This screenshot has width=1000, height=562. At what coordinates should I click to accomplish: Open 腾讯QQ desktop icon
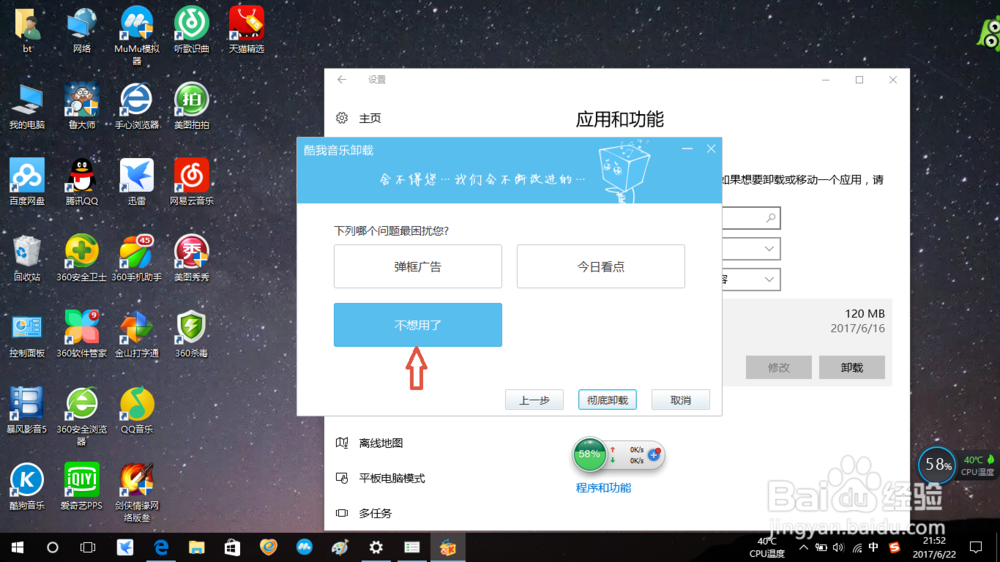(x=82, y=181)
